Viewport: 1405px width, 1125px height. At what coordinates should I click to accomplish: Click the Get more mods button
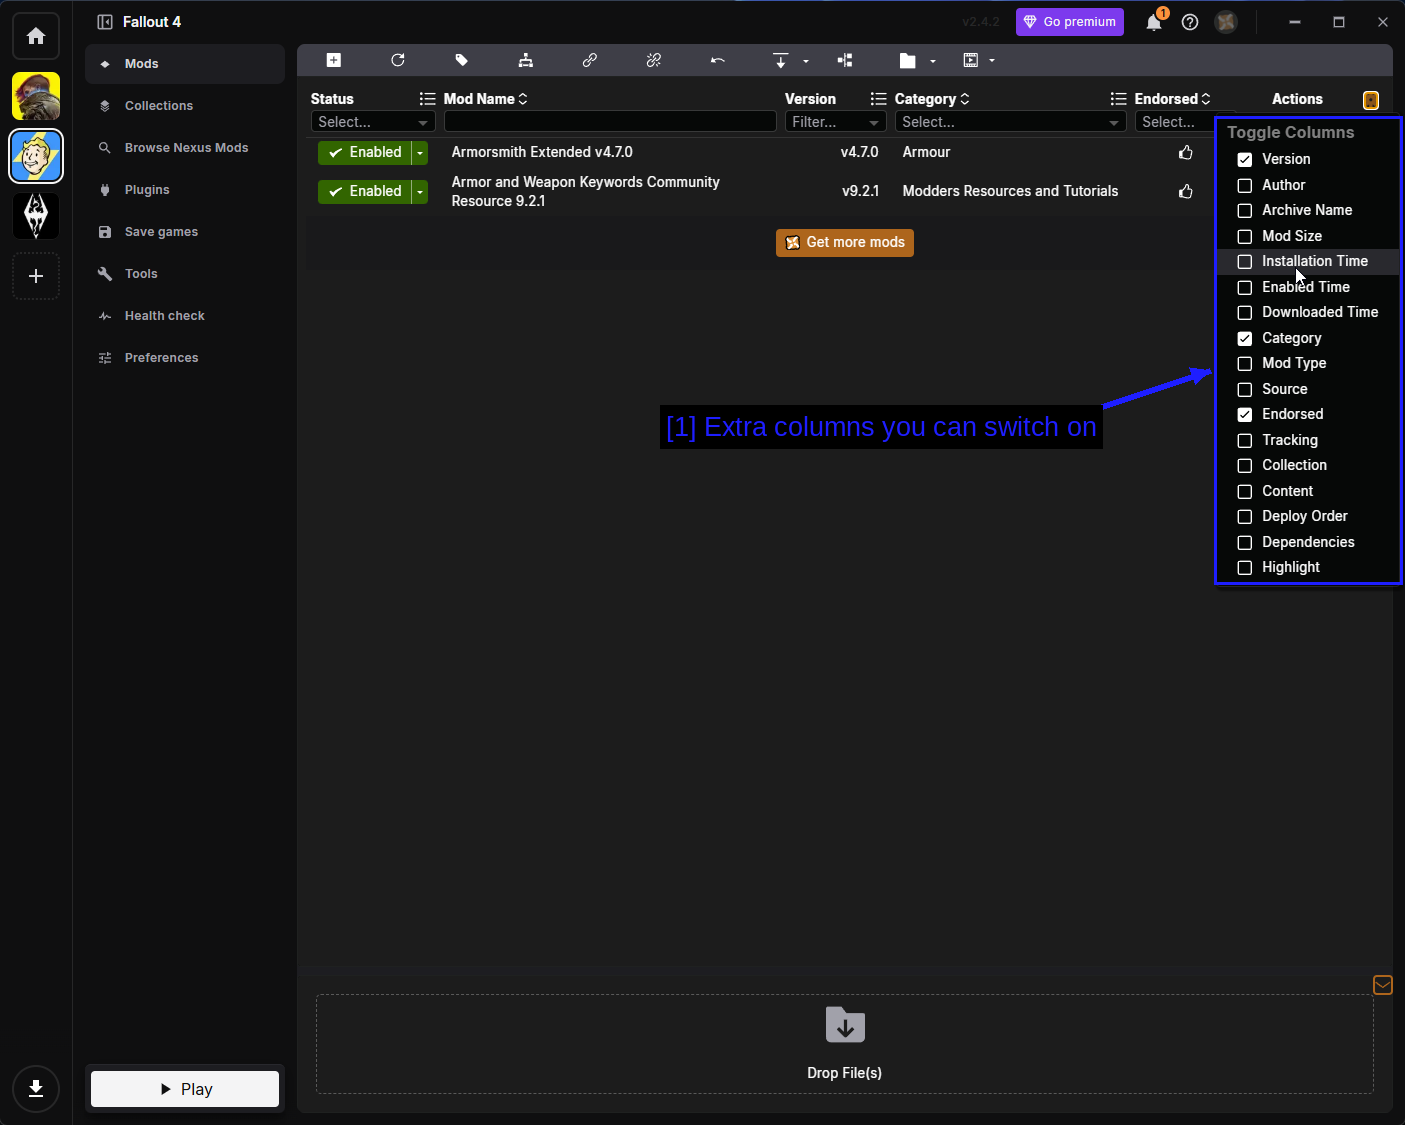(845, 243)
